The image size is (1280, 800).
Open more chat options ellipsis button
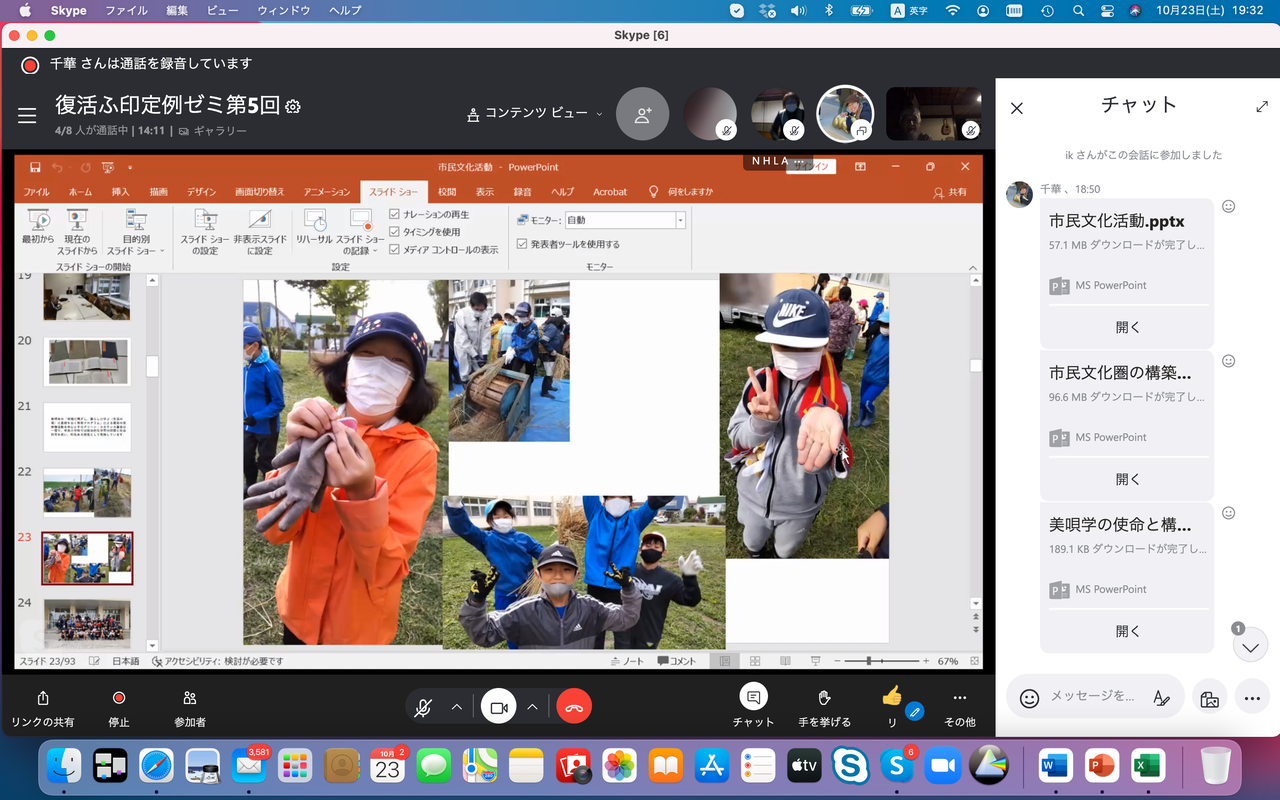coord(1252,699)
